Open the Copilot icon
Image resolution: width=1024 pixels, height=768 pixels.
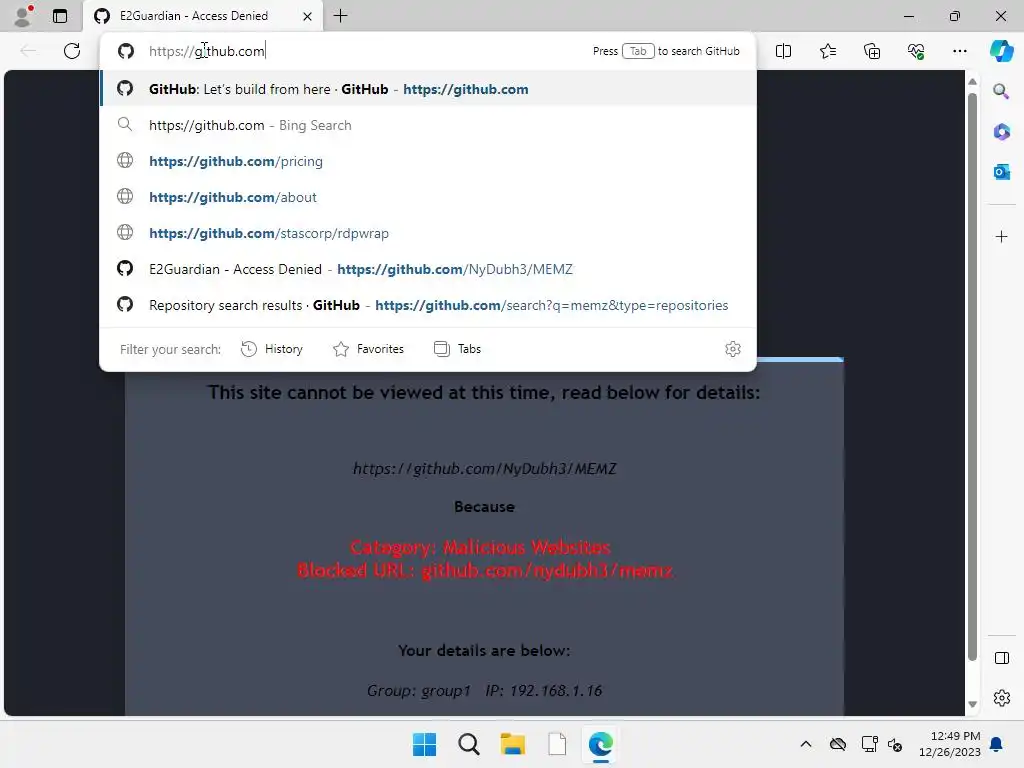[x=1001, y=51]
